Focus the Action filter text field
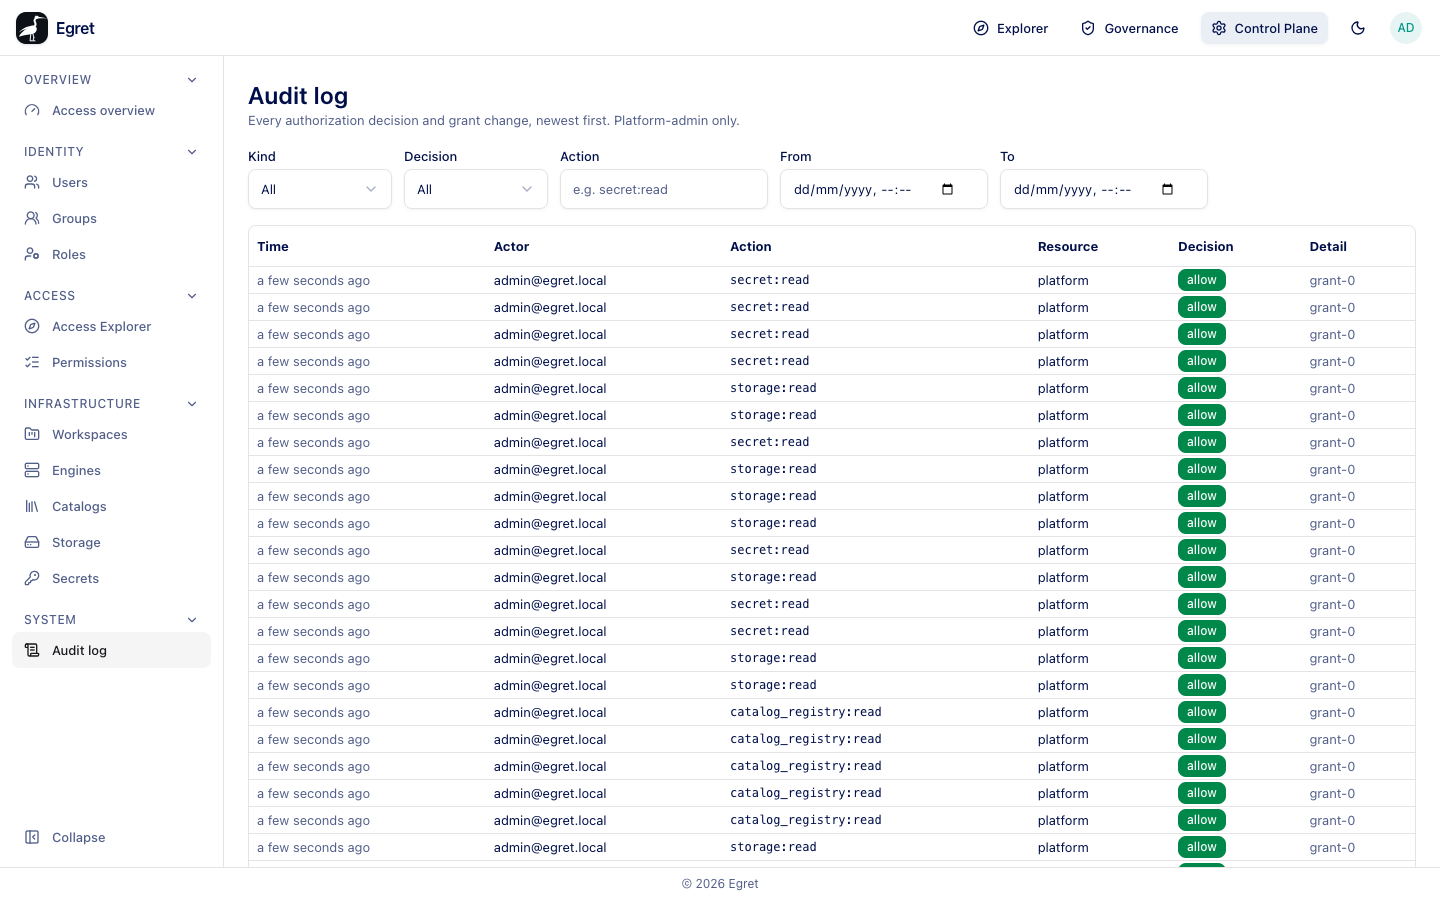 (664, 189)
